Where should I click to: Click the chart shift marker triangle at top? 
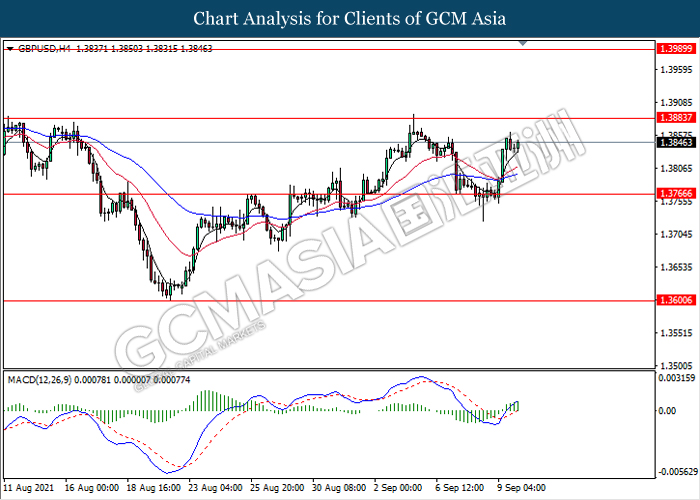point(523,43)
